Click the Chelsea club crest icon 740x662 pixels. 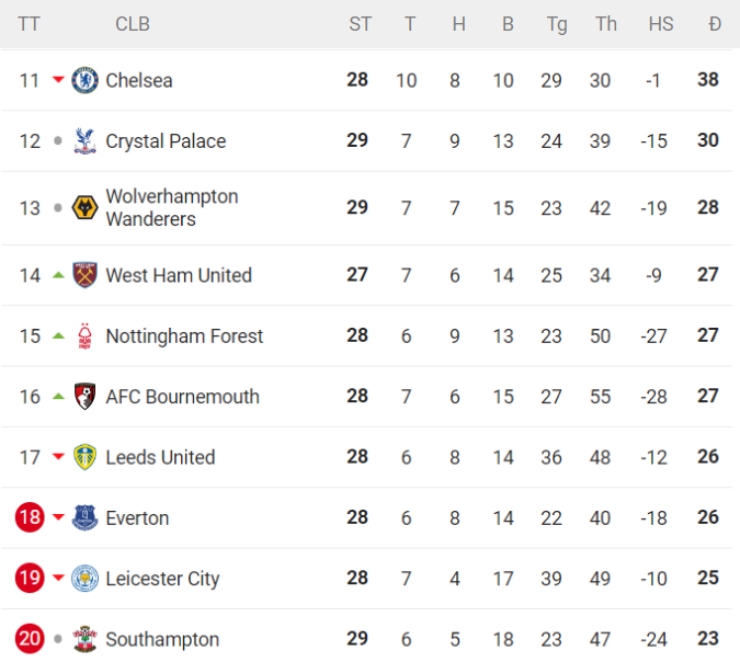click(x=85, y=80)
